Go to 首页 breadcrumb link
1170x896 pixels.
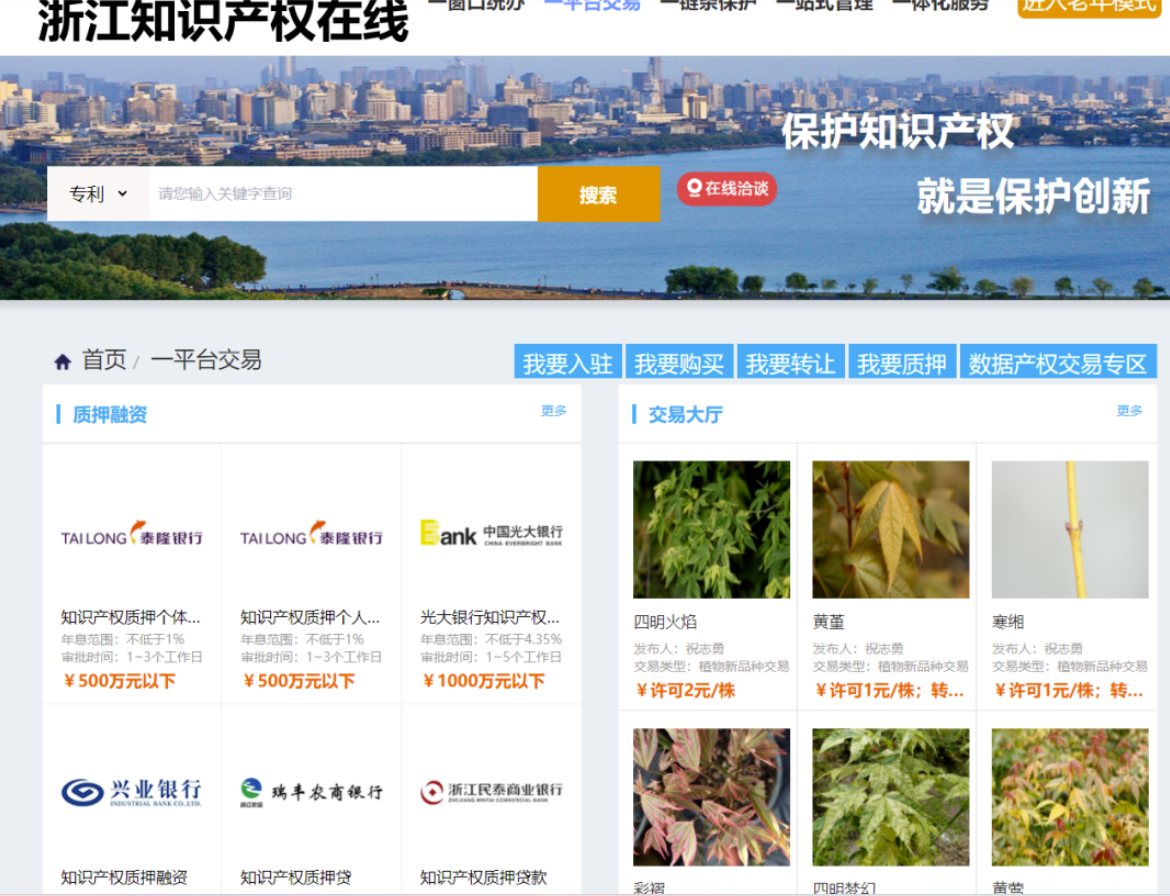point(104,360)
